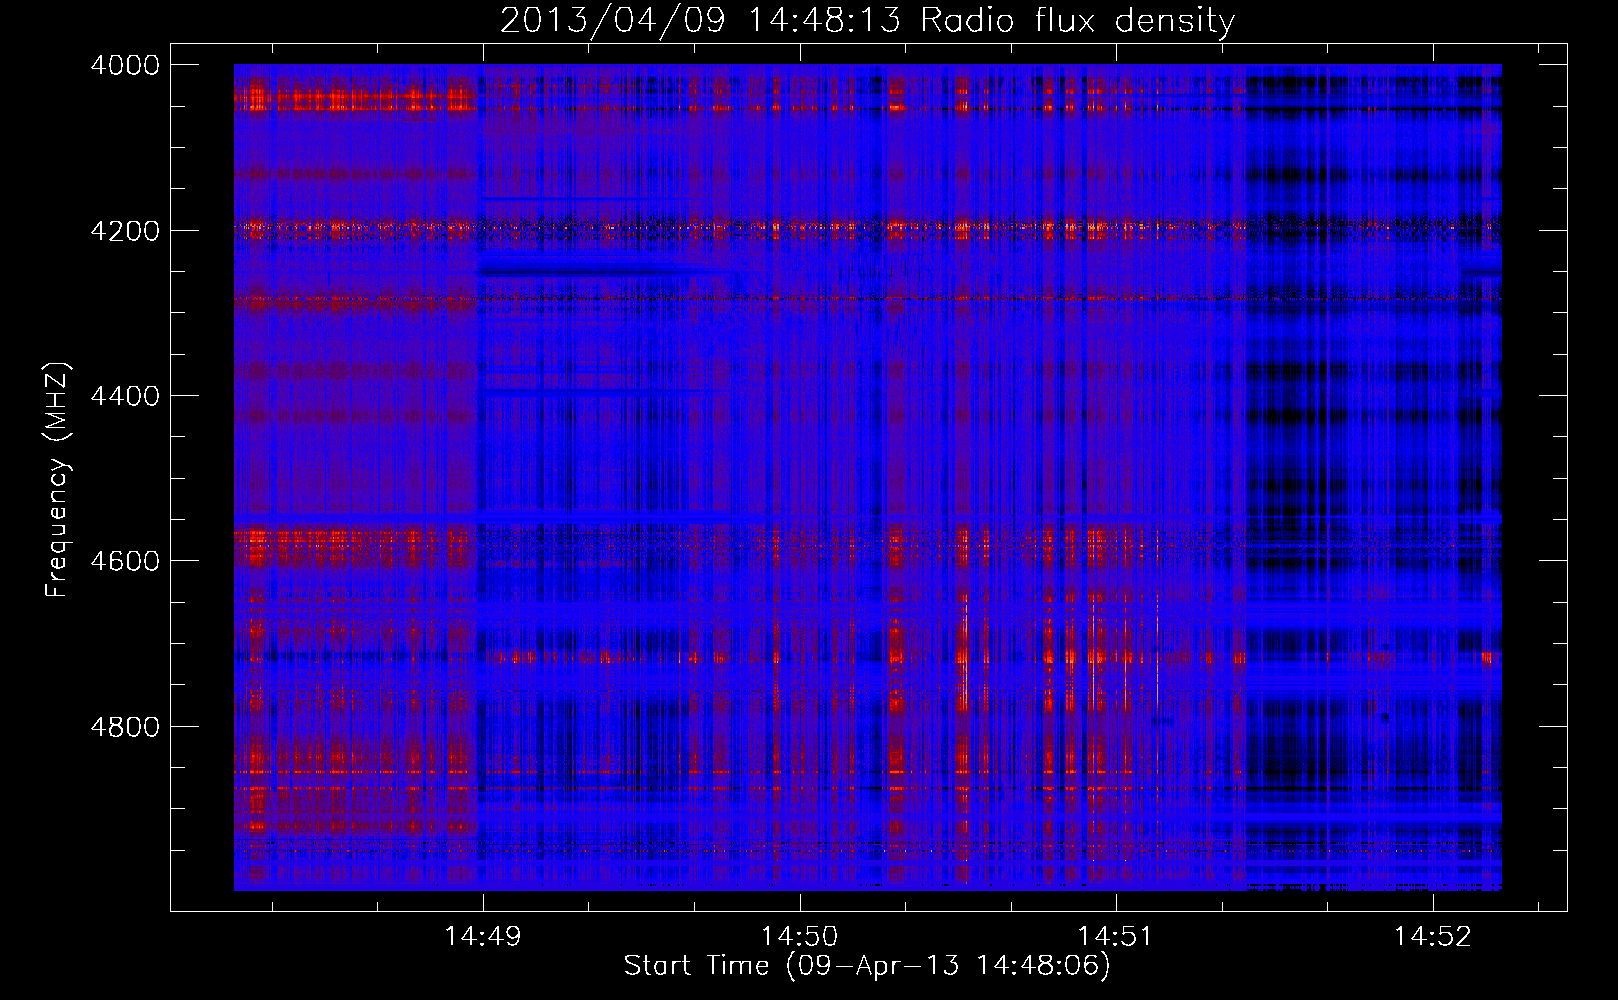This screenshot has height=1000, width=1618.
Task: Click the 4800 frequency tick label
Action: click(x=125, y=726)
